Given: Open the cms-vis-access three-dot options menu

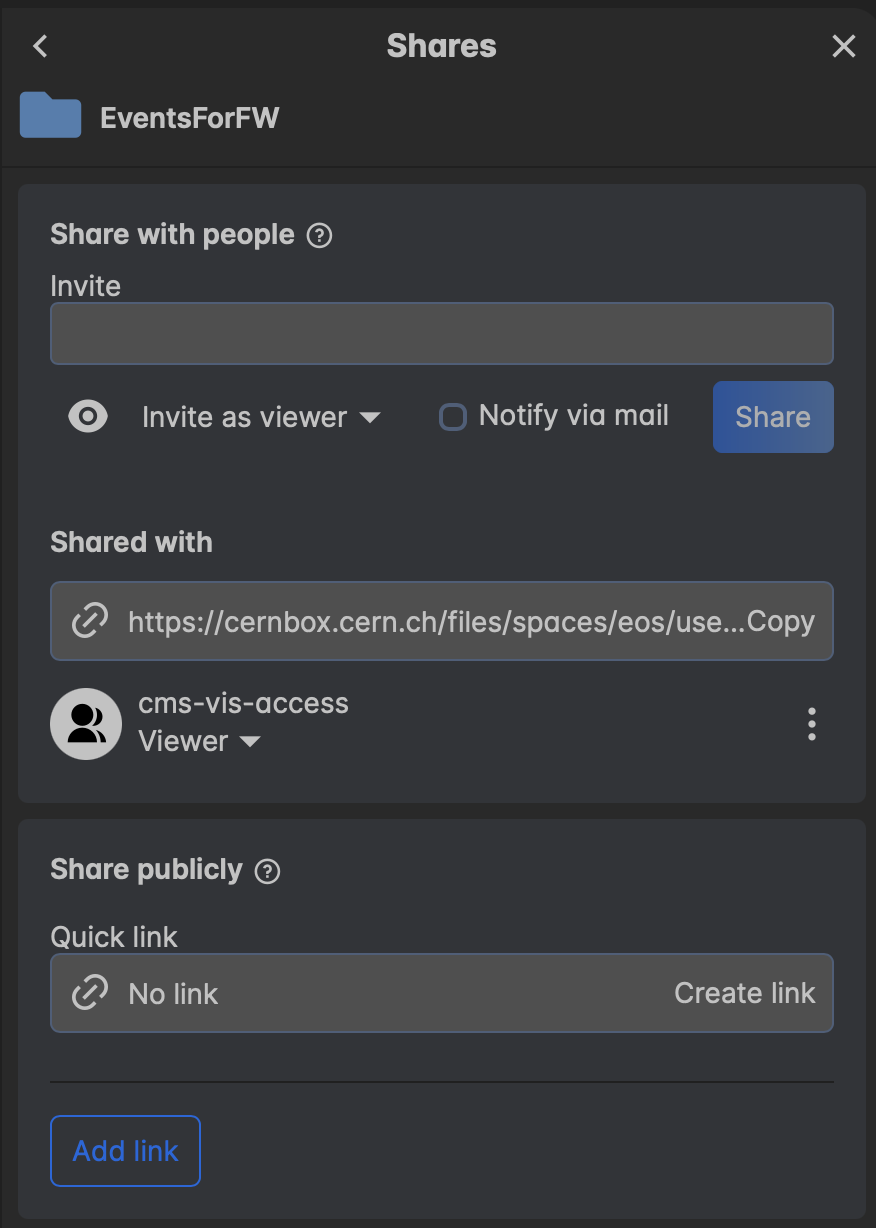Looking at the screenshot, I should [812, 724].
